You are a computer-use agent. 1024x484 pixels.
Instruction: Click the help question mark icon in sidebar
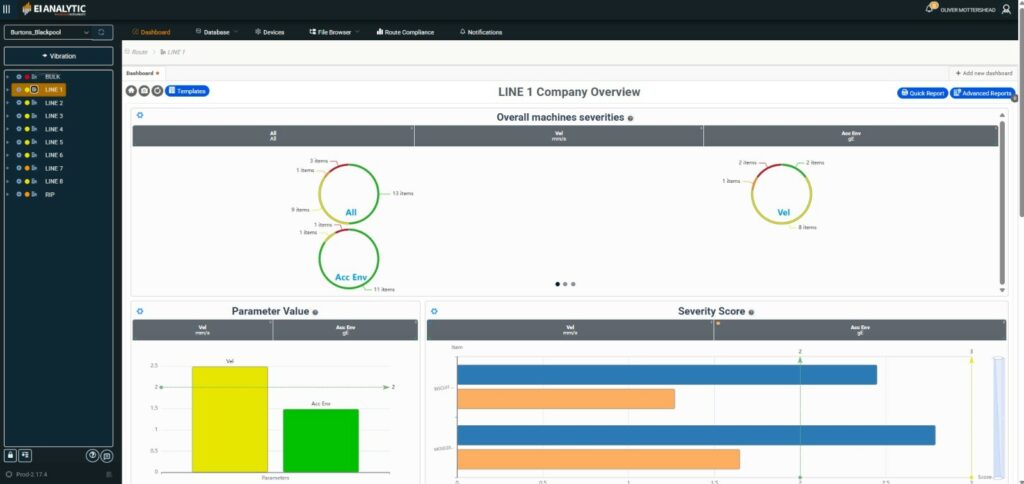[92, 455]
